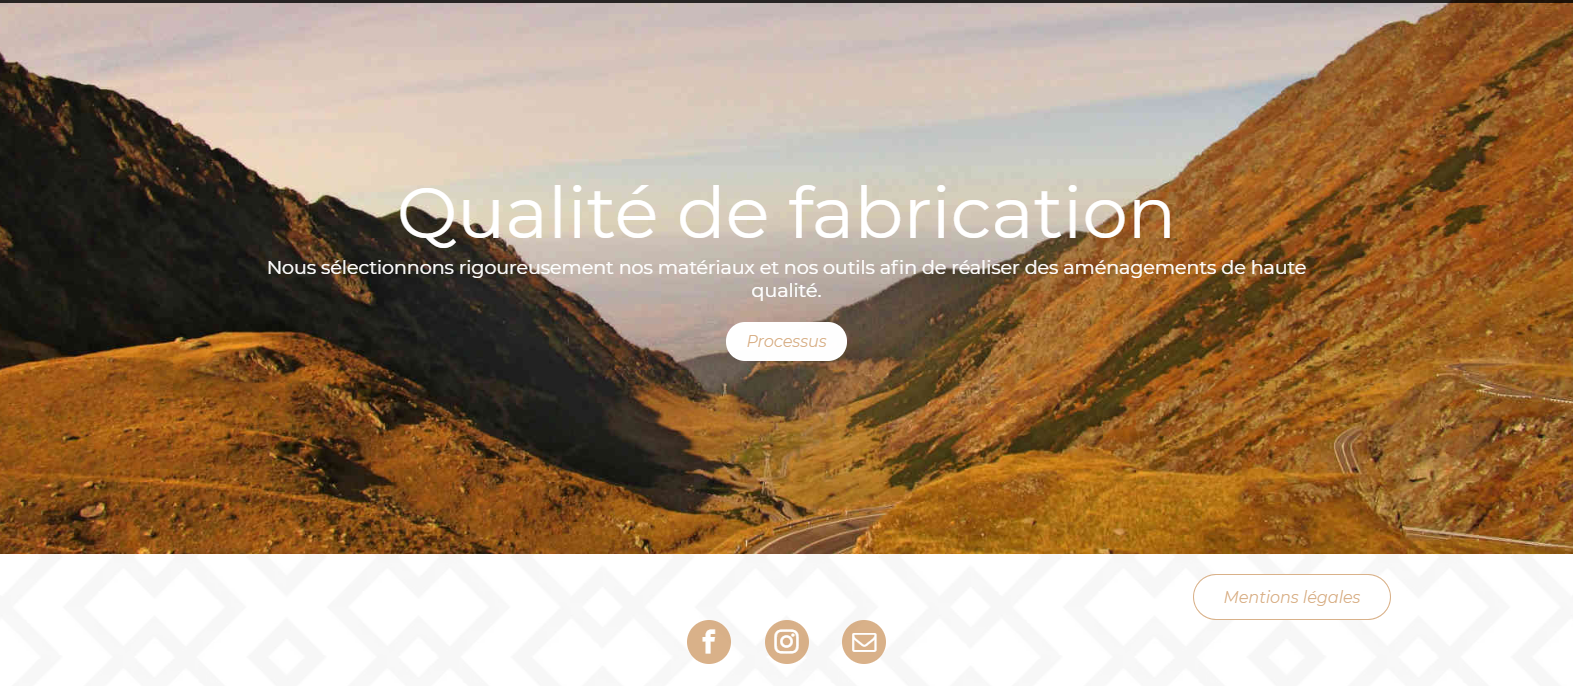The image size is (1573, 686).
Task: Open the Instagram profile icon
Action: coord(787,642)
